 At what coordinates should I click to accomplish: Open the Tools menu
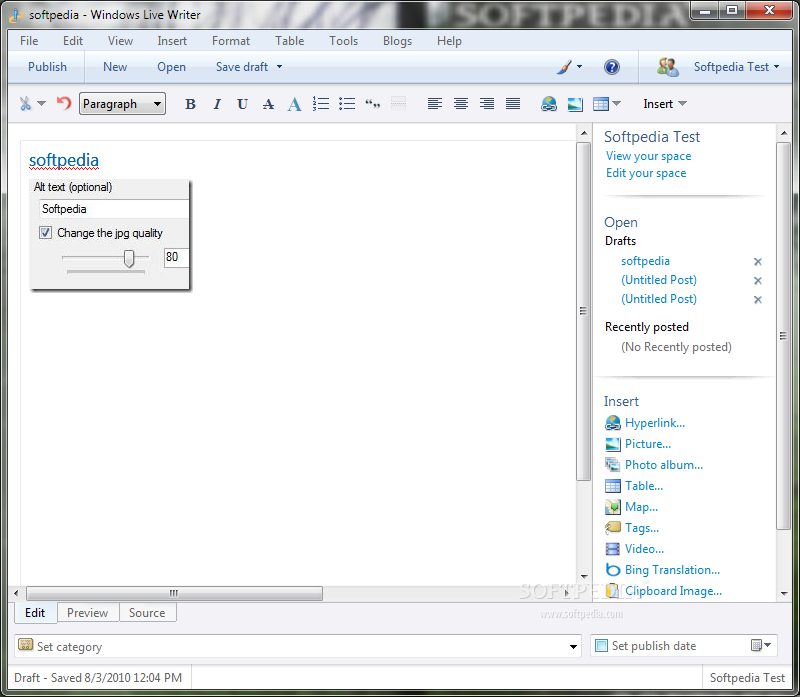click(x=343, y=41)
